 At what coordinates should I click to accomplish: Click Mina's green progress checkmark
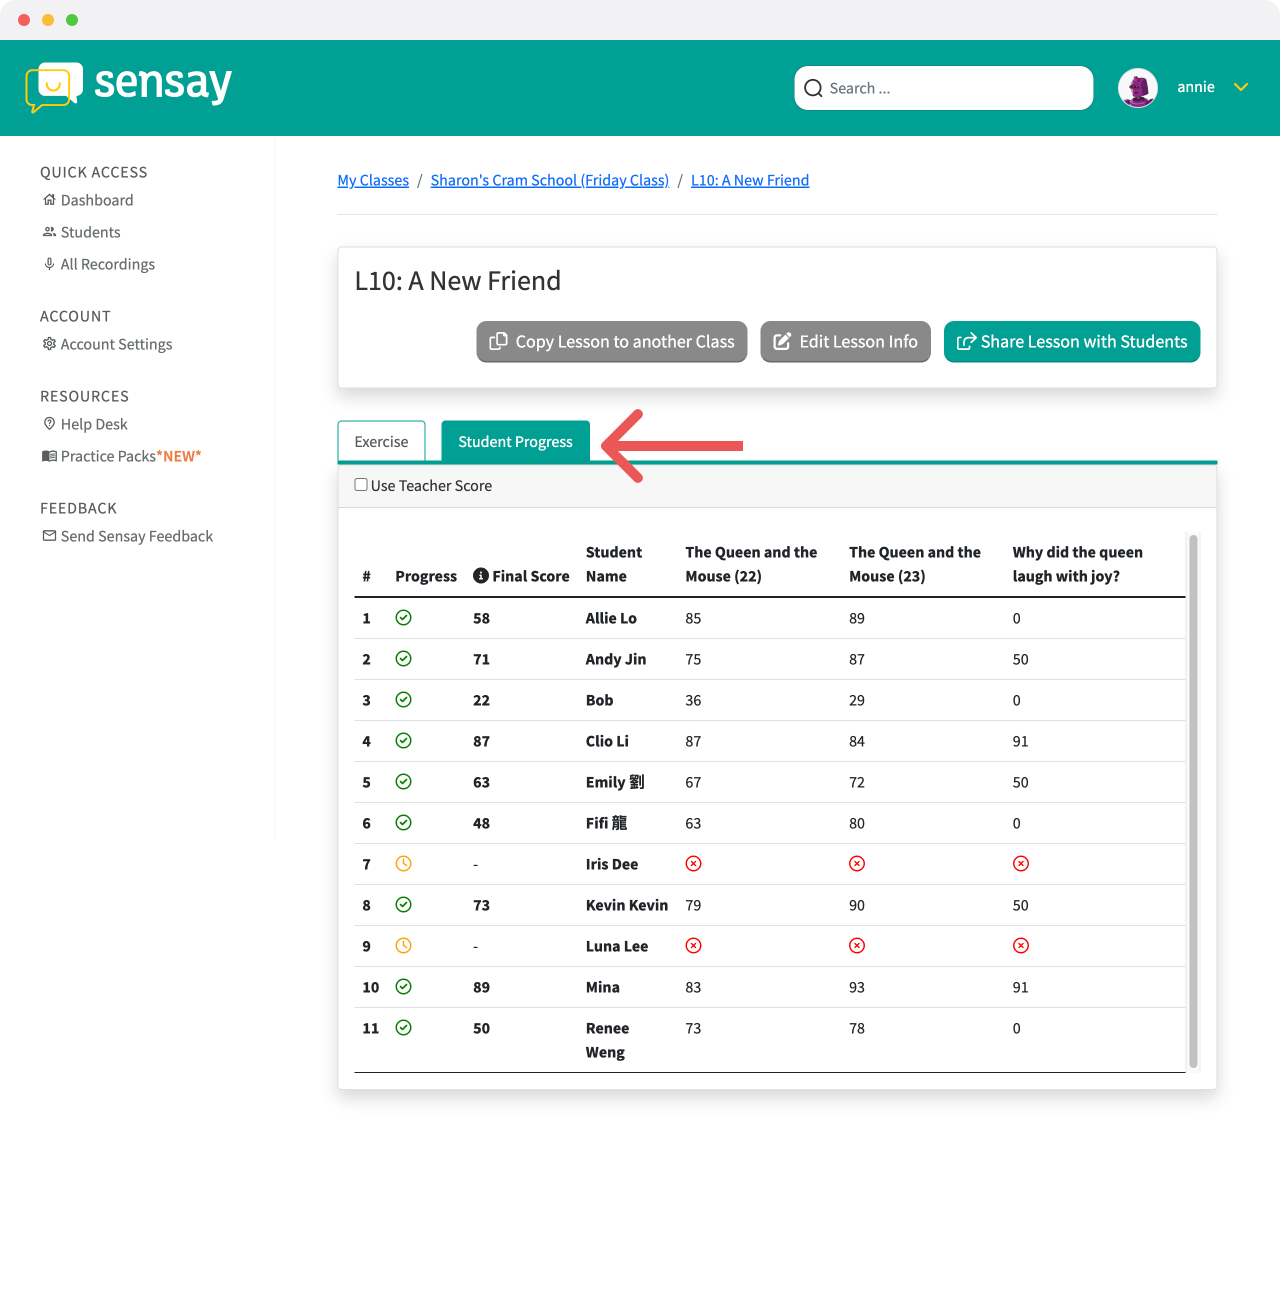(x=404, y=987)
